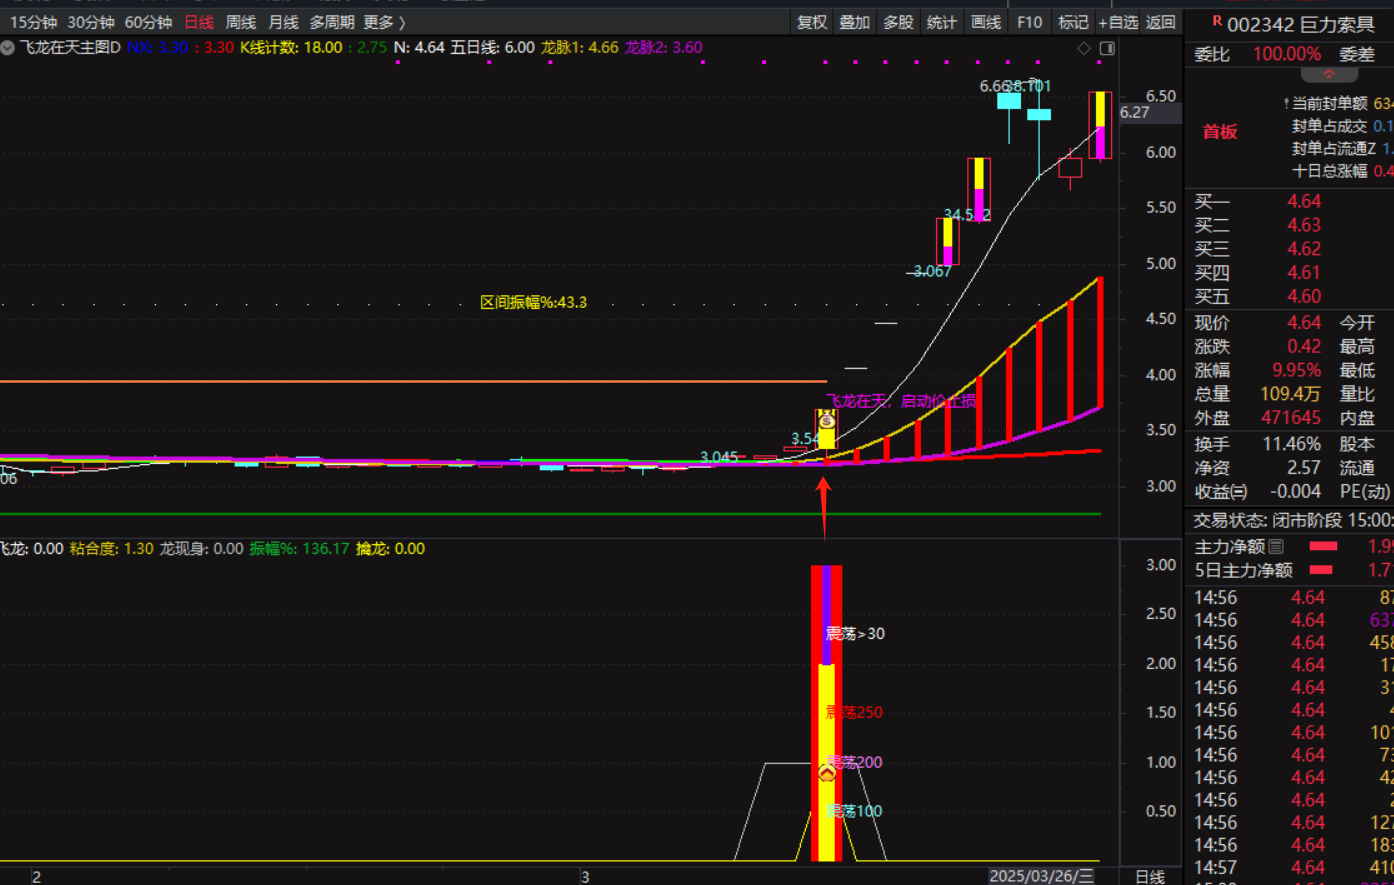Screen dimensions: 1394x885
Task: Toggle the side panel layout icon
Action: click(x=1107, y=48)
